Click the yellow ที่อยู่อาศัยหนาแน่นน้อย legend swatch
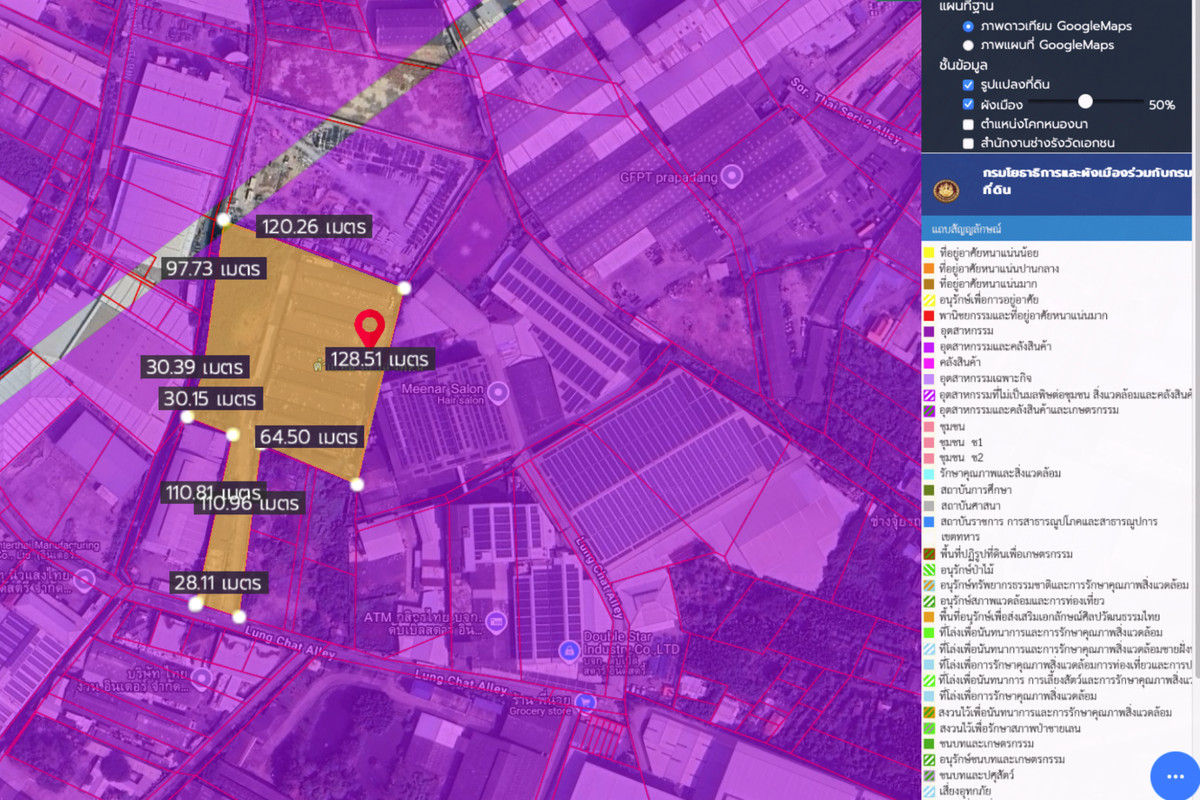The width and height of the screenshot is (1200, 800). coord(929,253)
